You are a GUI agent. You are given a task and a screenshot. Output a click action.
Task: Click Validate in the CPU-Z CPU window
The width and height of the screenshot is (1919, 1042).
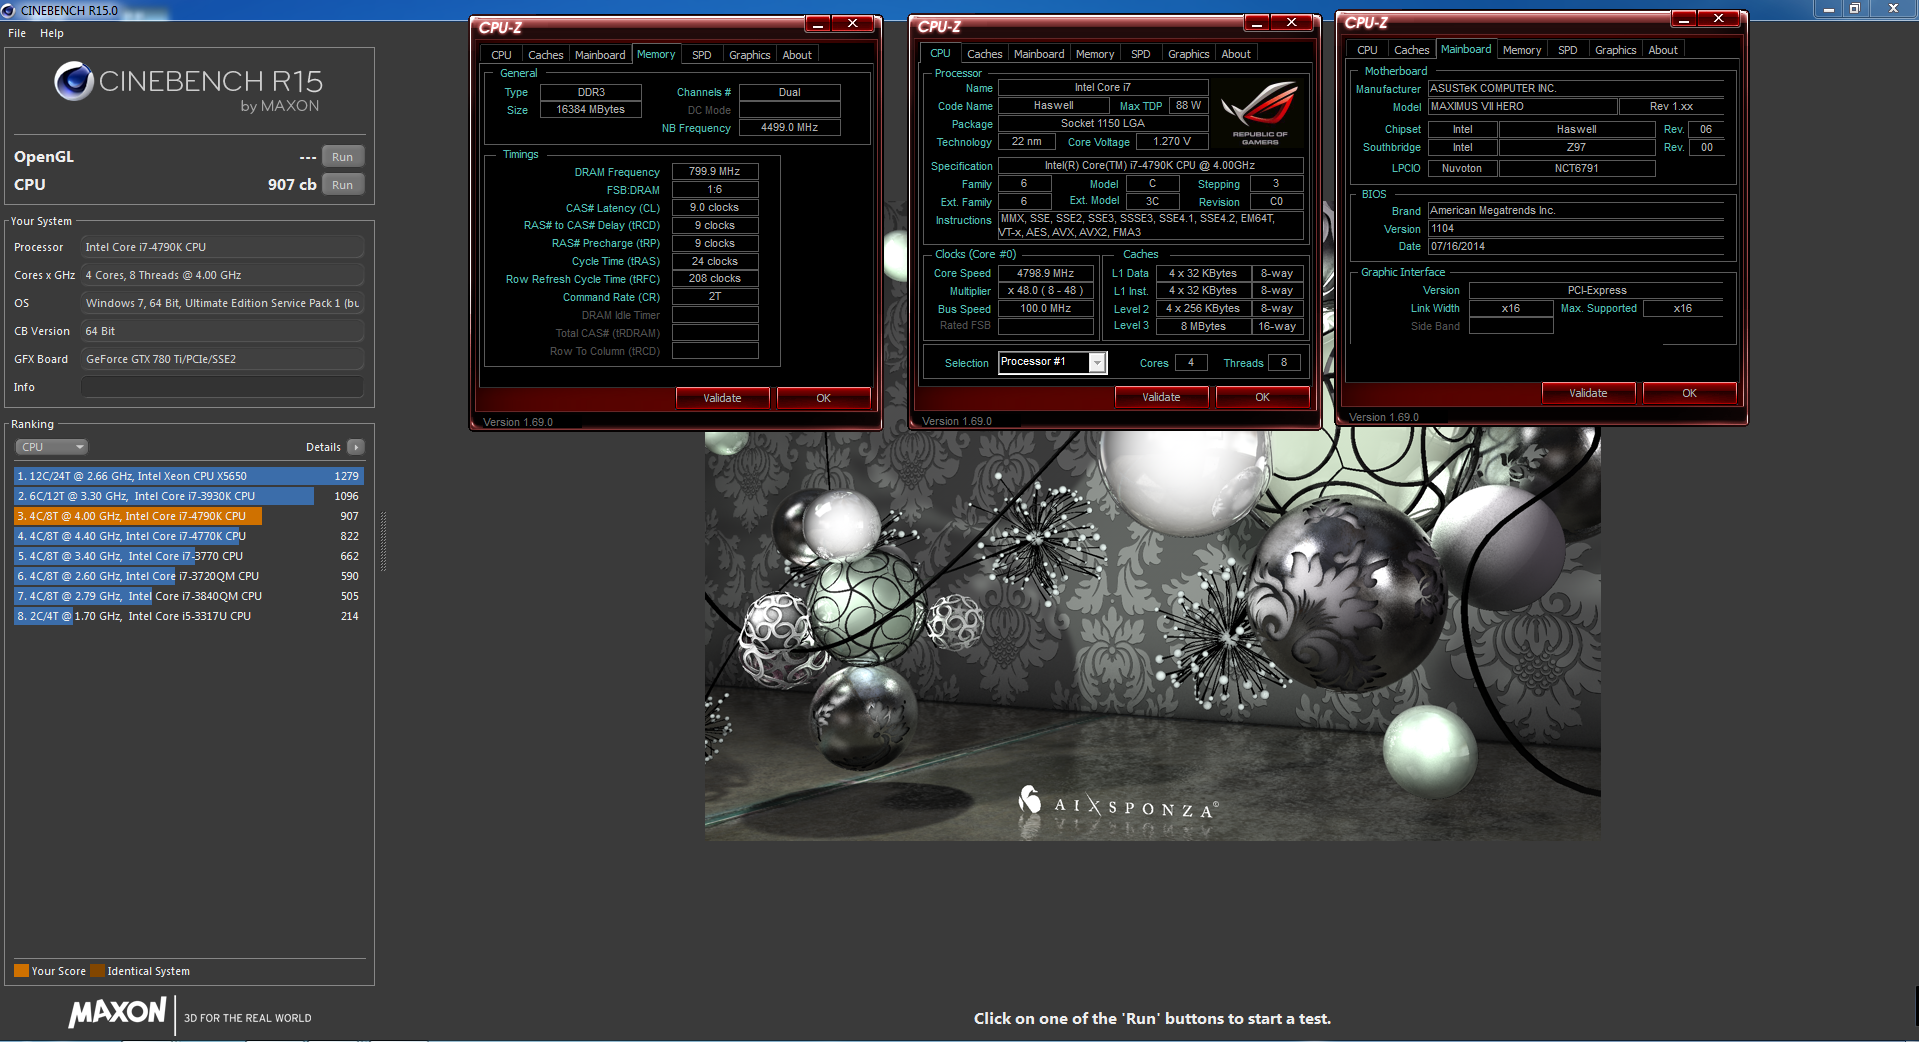[1161, 397]
